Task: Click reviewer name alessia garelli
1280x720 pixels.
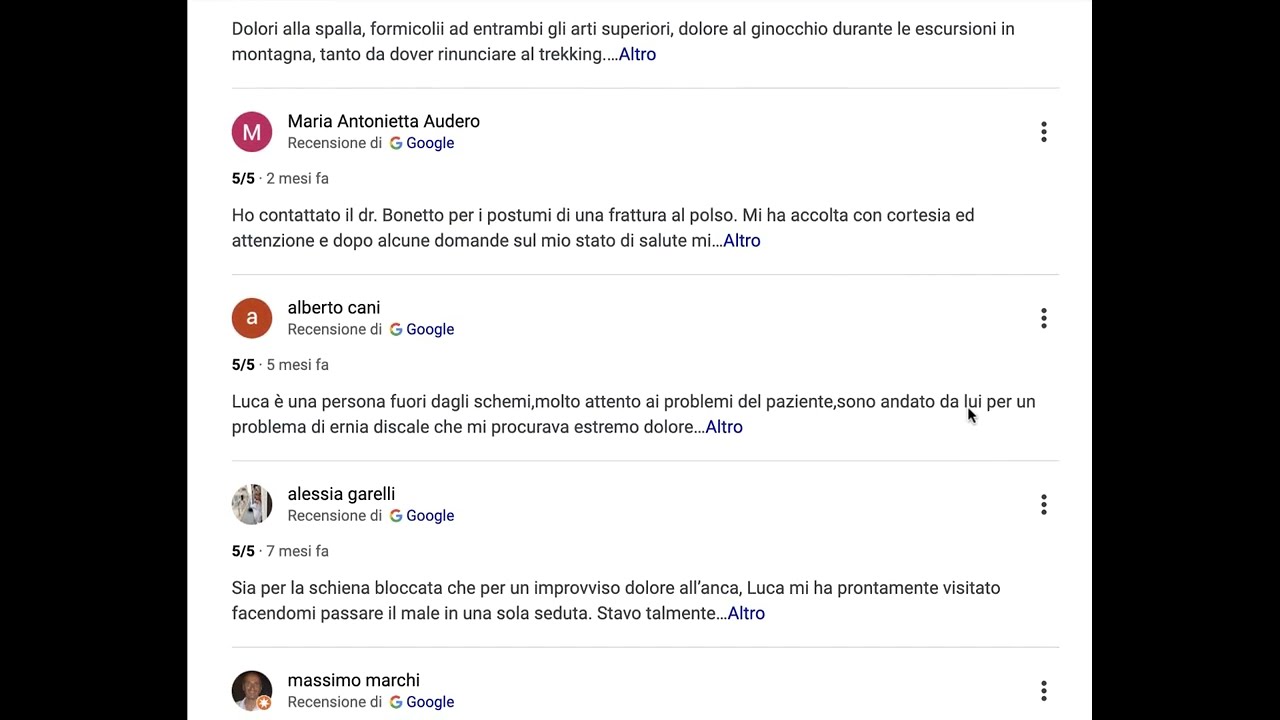Action: click(341, 494)
